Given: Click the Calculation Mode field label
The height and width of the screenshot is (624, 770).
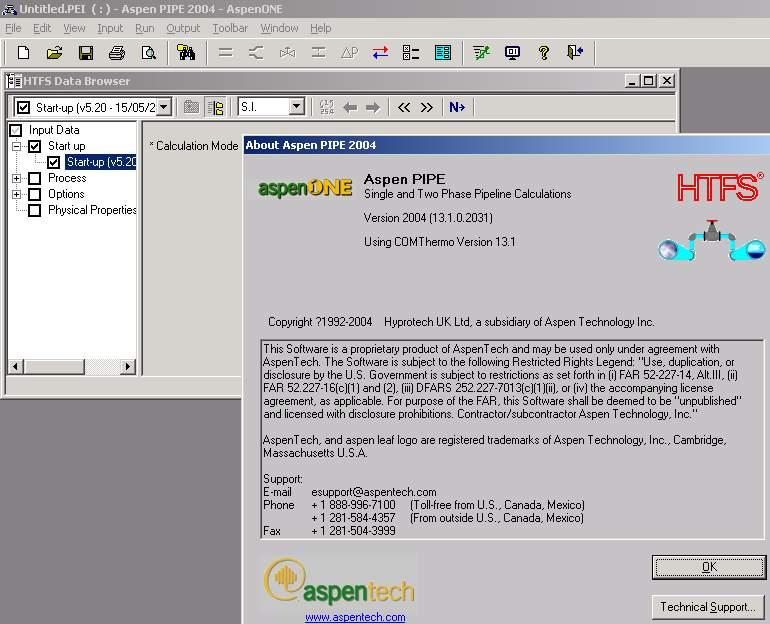Looking at the screenshot, I should (194, 146).
